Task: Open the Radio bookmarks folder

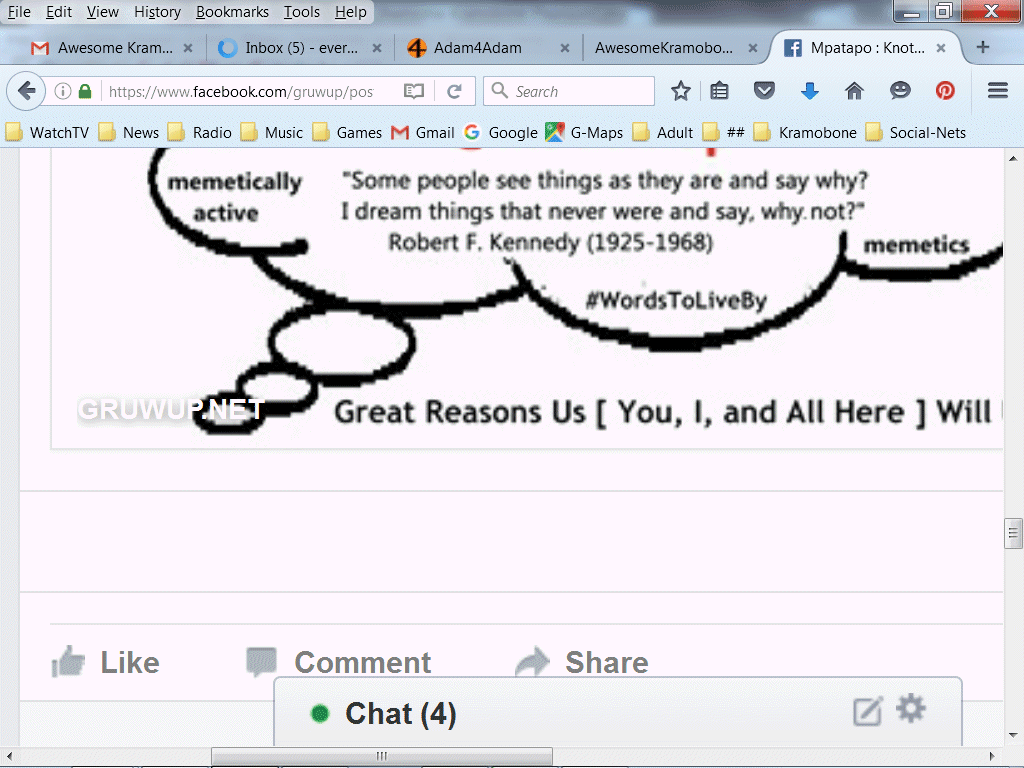Action: 200,133
